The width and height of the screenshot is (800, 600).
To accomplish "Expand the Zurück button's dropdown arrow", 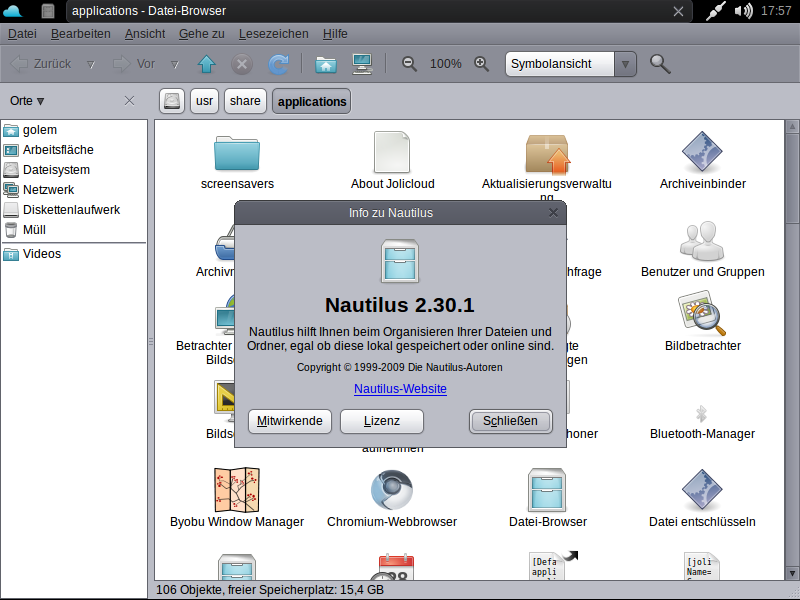I will coord(91,63).
